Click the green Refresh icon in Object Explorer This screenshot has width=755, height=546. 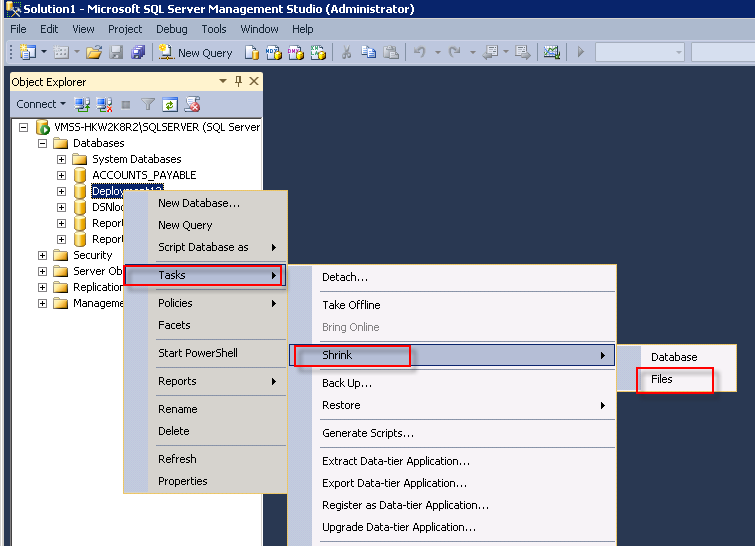170,104
